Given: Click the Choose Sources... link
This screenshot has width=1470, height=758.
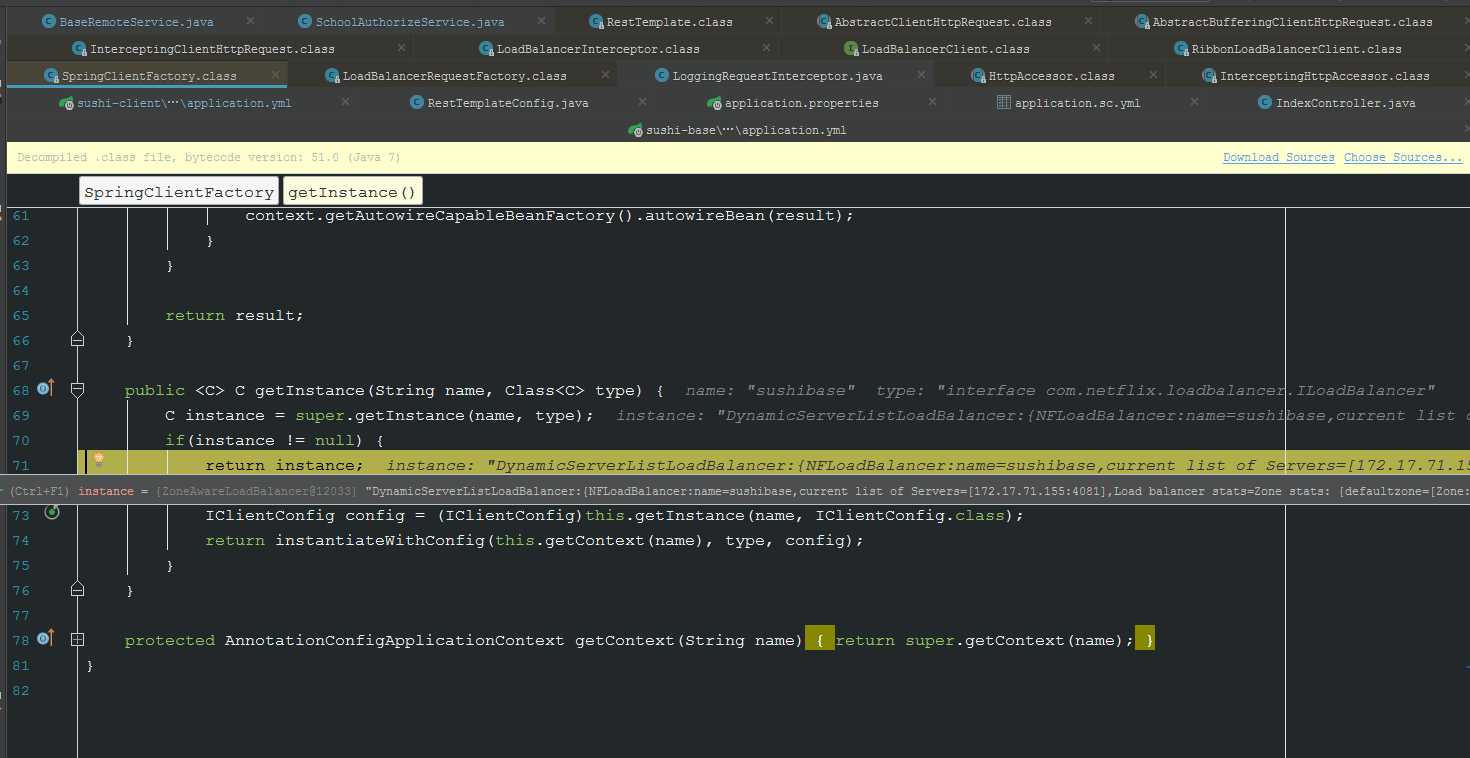Looking at the screenshot, I should pyautogui.click(x=1403, y=157).
